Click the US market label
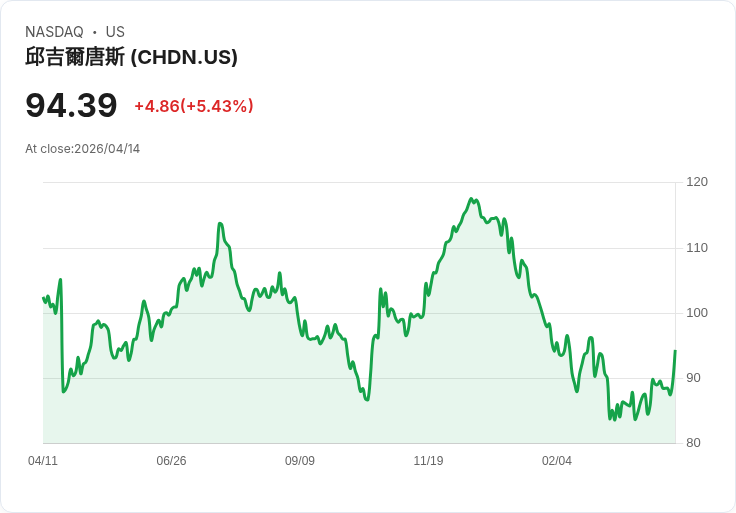The image size is (736, 513). (x=115, y=32)
